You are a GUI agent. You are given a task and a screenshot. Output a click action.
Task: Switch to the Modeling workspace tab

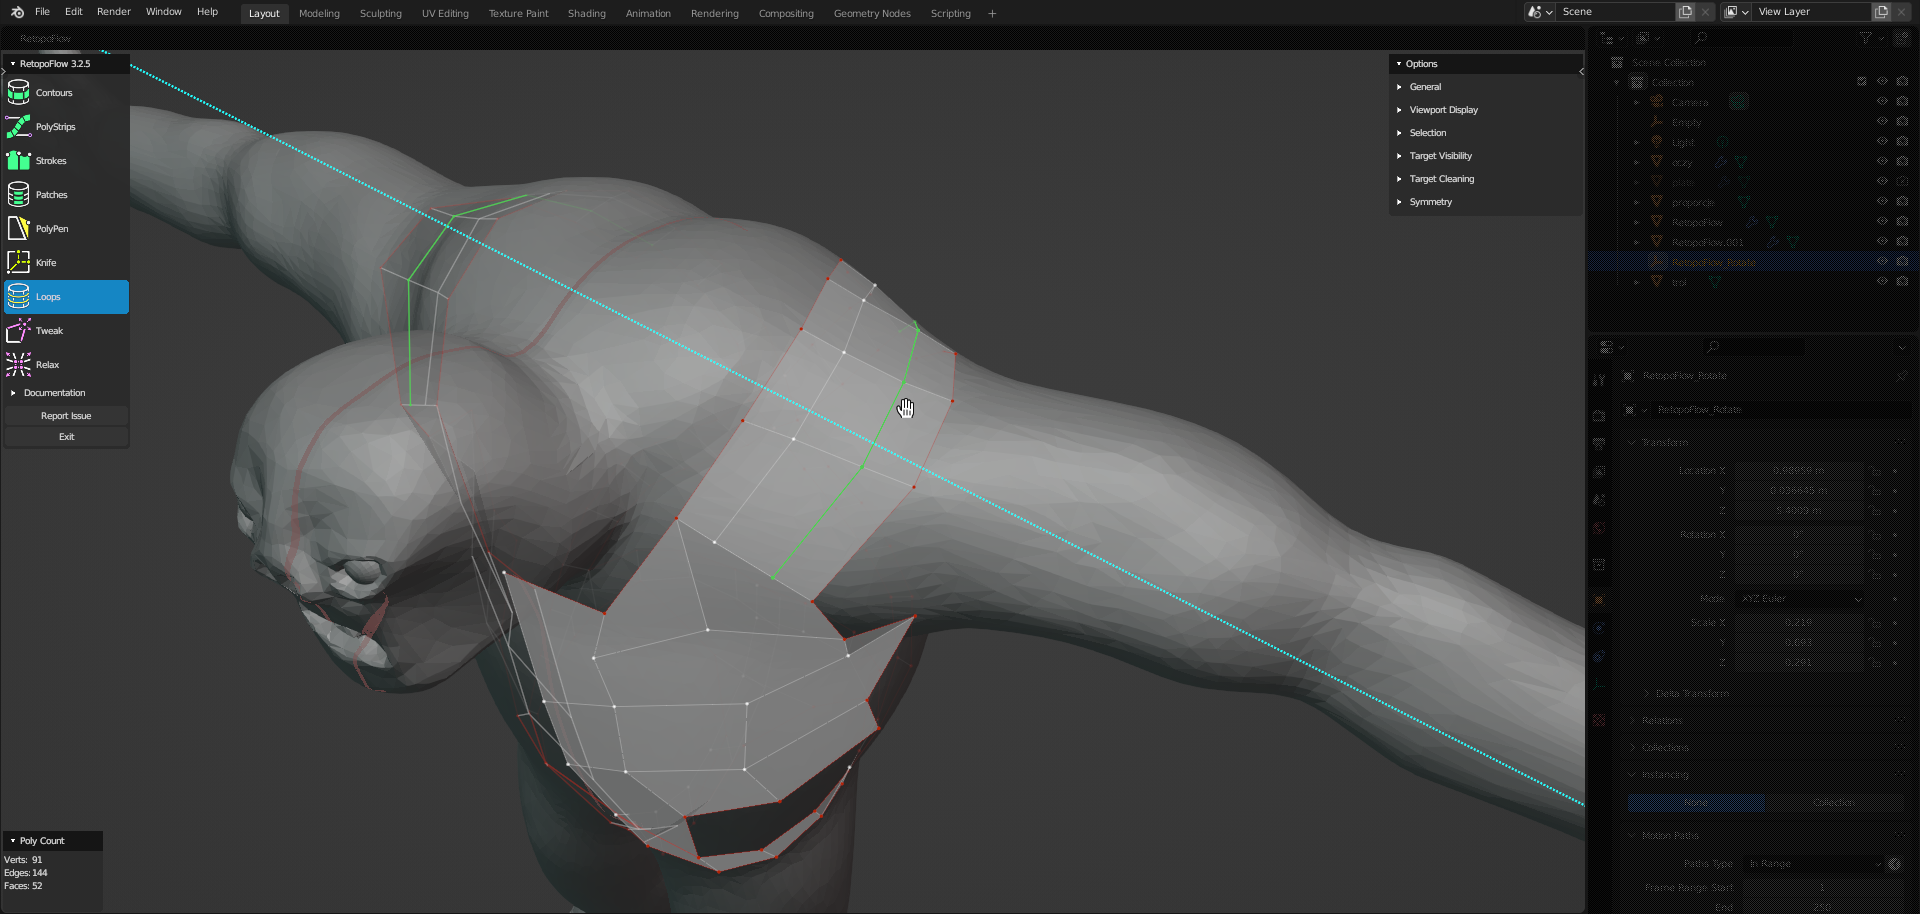(x=319, y=14)
